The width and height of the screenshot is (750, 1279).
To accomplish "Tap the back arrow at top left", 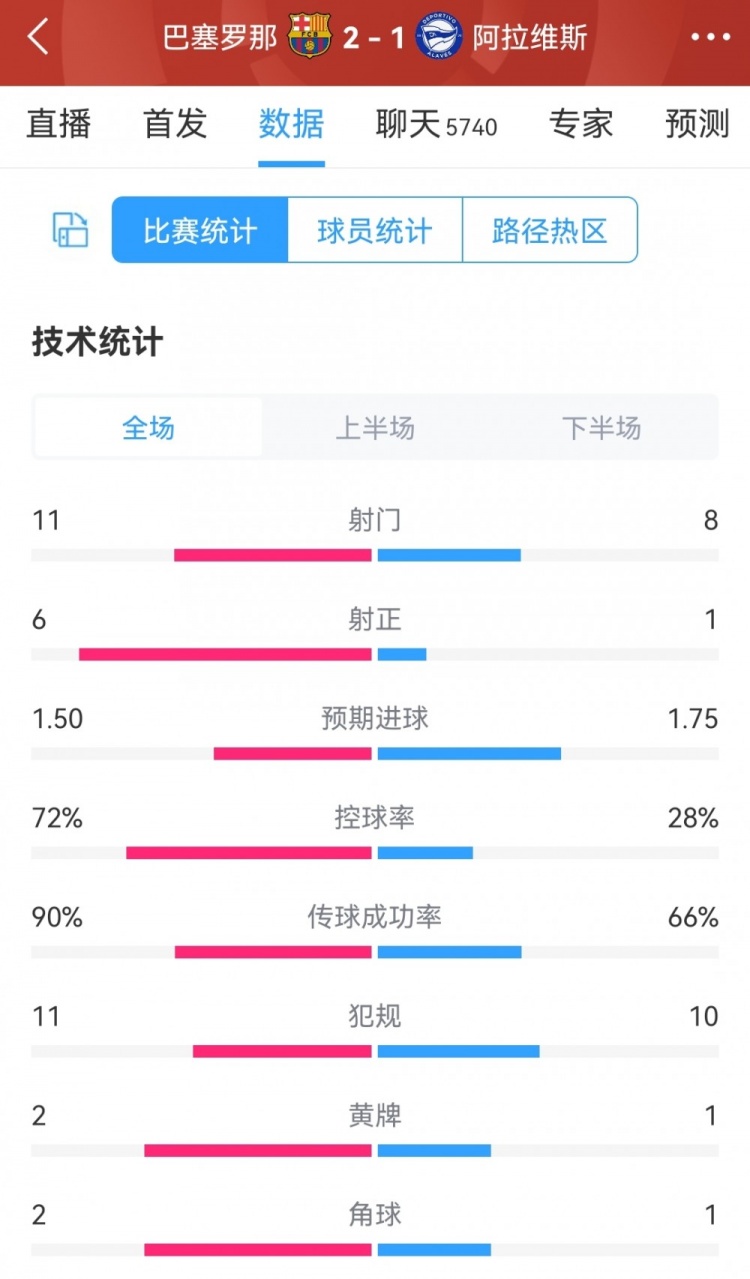I will (x=39, y=38).
